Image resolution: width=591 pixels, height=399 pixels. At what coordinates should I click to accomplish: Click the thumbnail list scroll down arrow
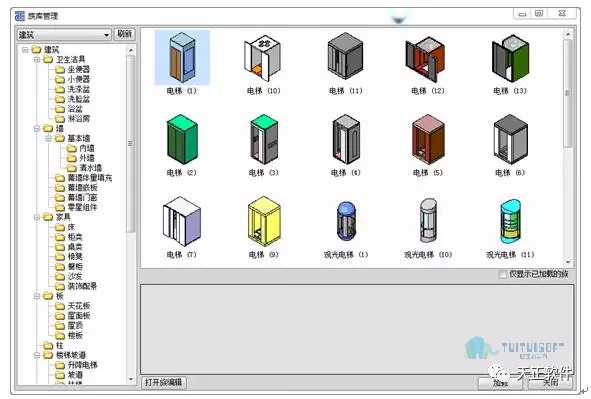coord(568,262)
